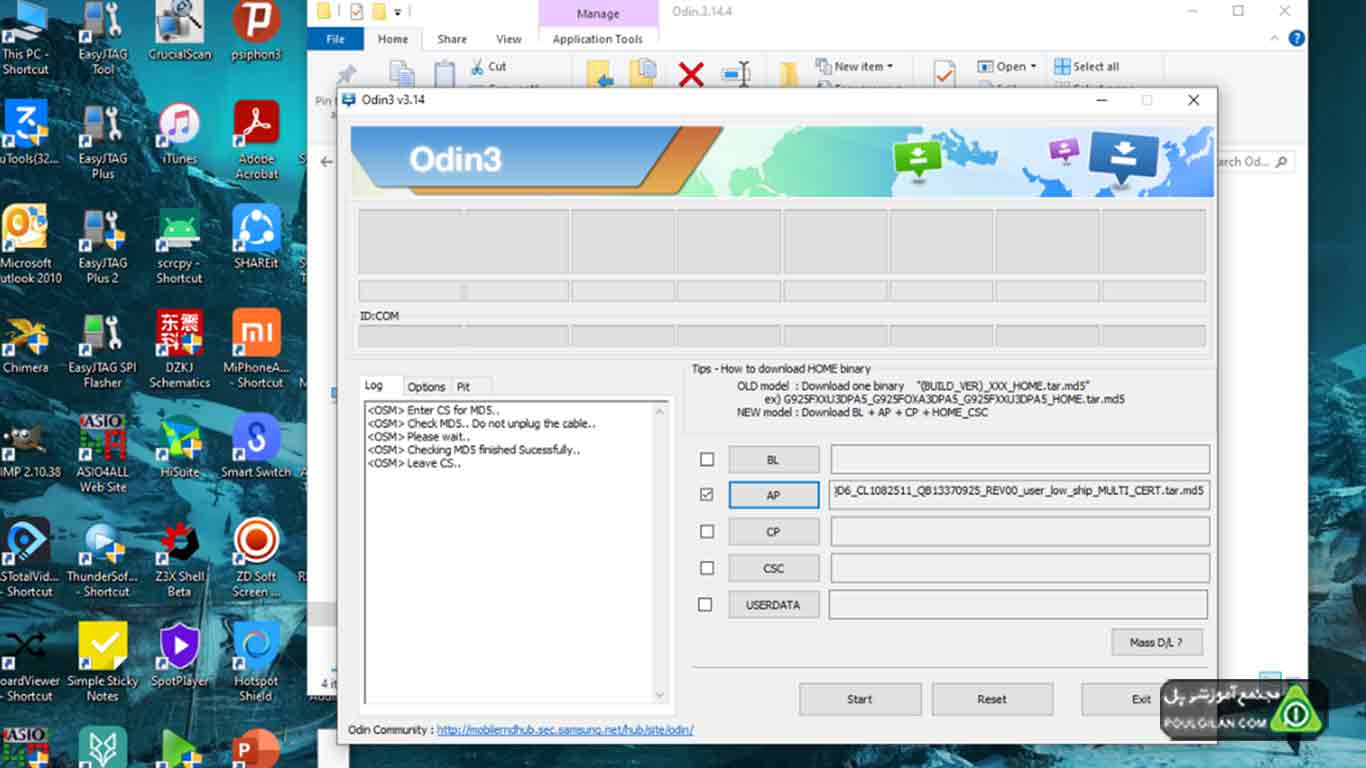
Task: Click the USERDATA button in Odin
Action: (773, 605)
